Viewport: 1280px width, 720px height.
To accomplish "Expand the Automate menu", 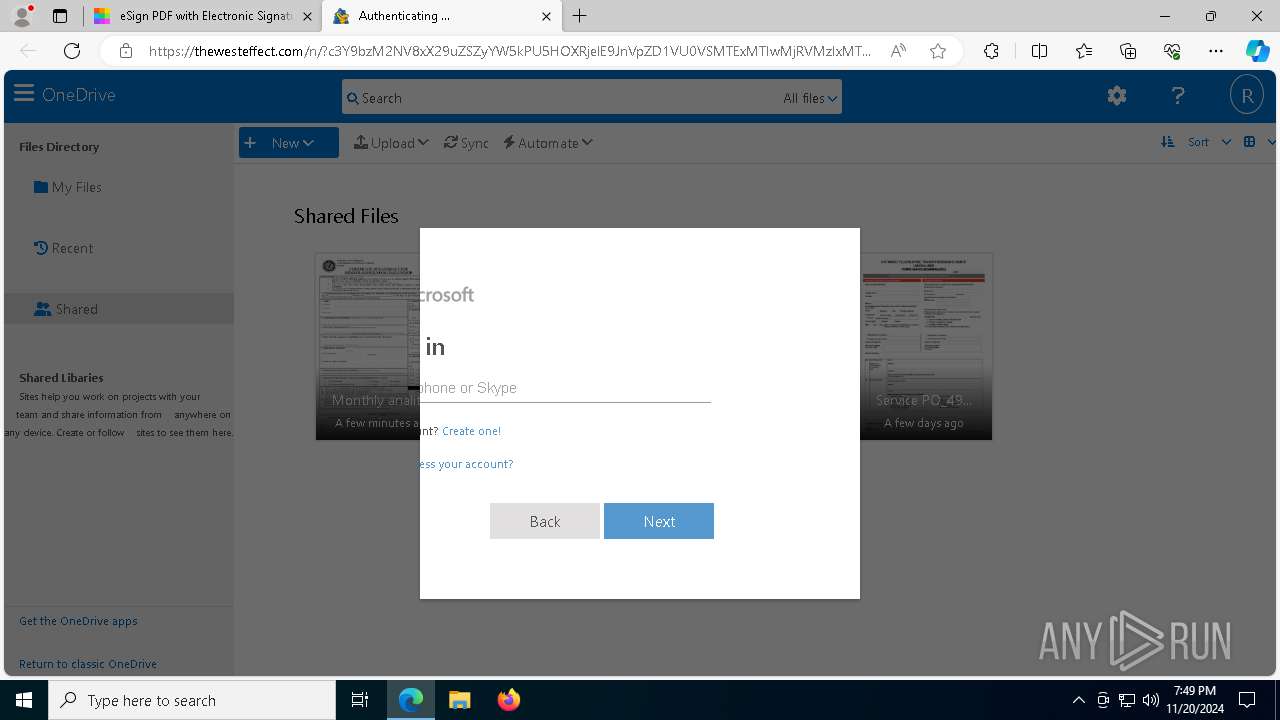I will (x=548, y=143).
